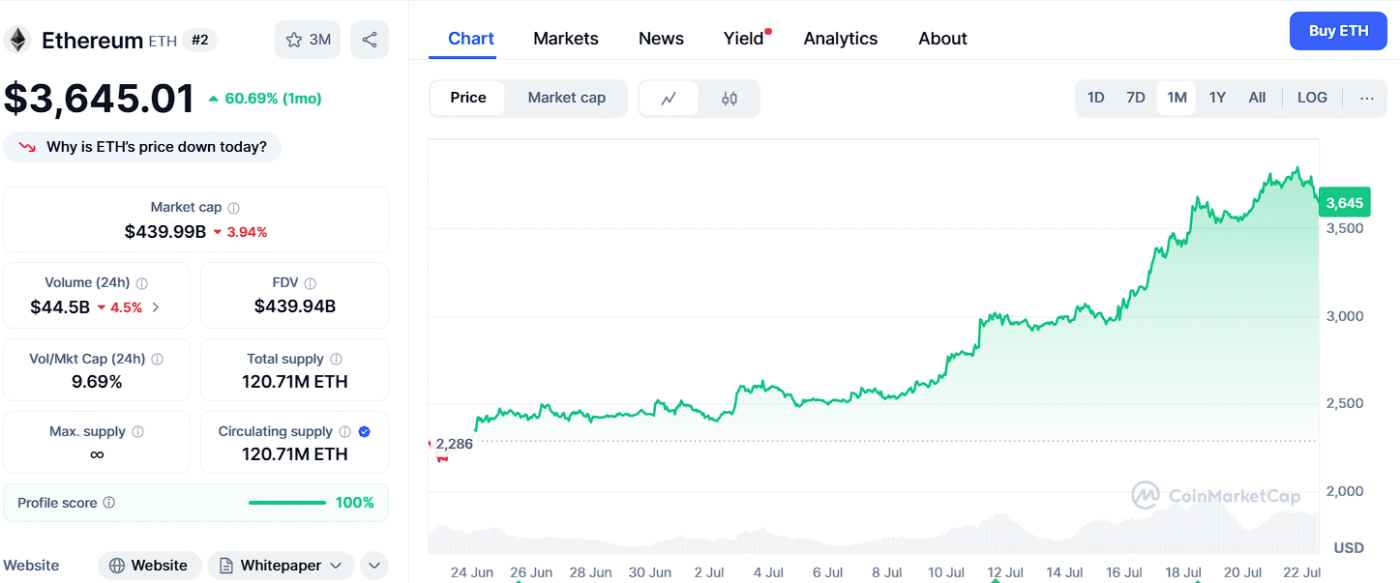Click the 3,645 current price chart label
The width and height of the screenshot is (1400, 583).
tap(1344, 203)
